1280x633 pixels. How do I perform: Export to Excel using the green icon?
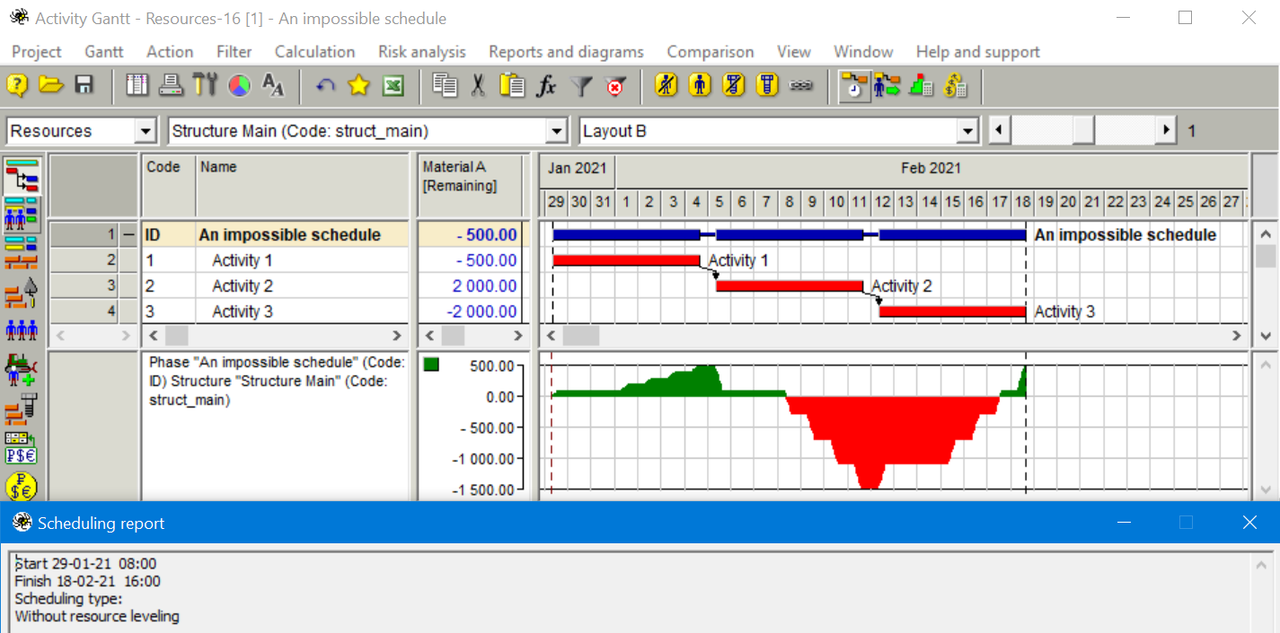pos(393,86)
